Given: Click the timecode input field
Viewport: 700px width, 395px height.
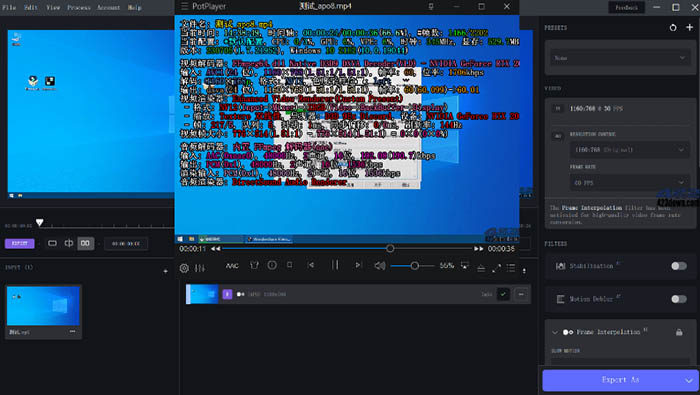Looking at the screenshot, I should (x=126, y=244).
